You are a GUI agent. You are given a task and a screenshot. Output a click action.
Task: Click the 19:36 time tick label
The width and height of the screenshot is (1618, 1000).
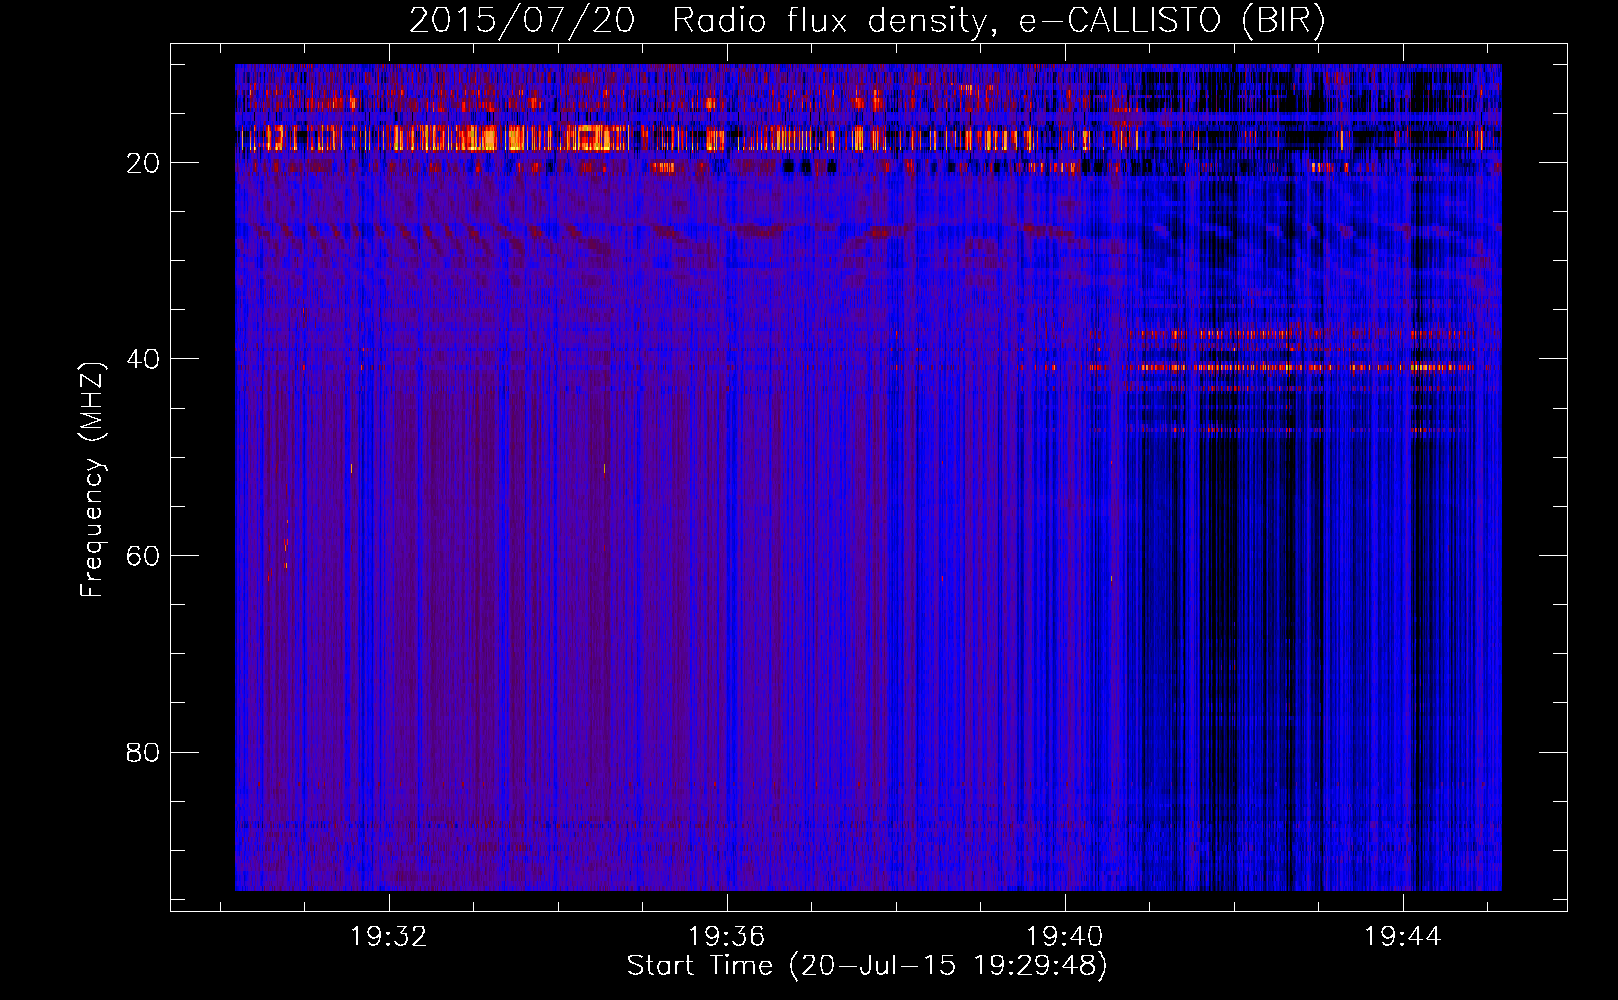727,936
